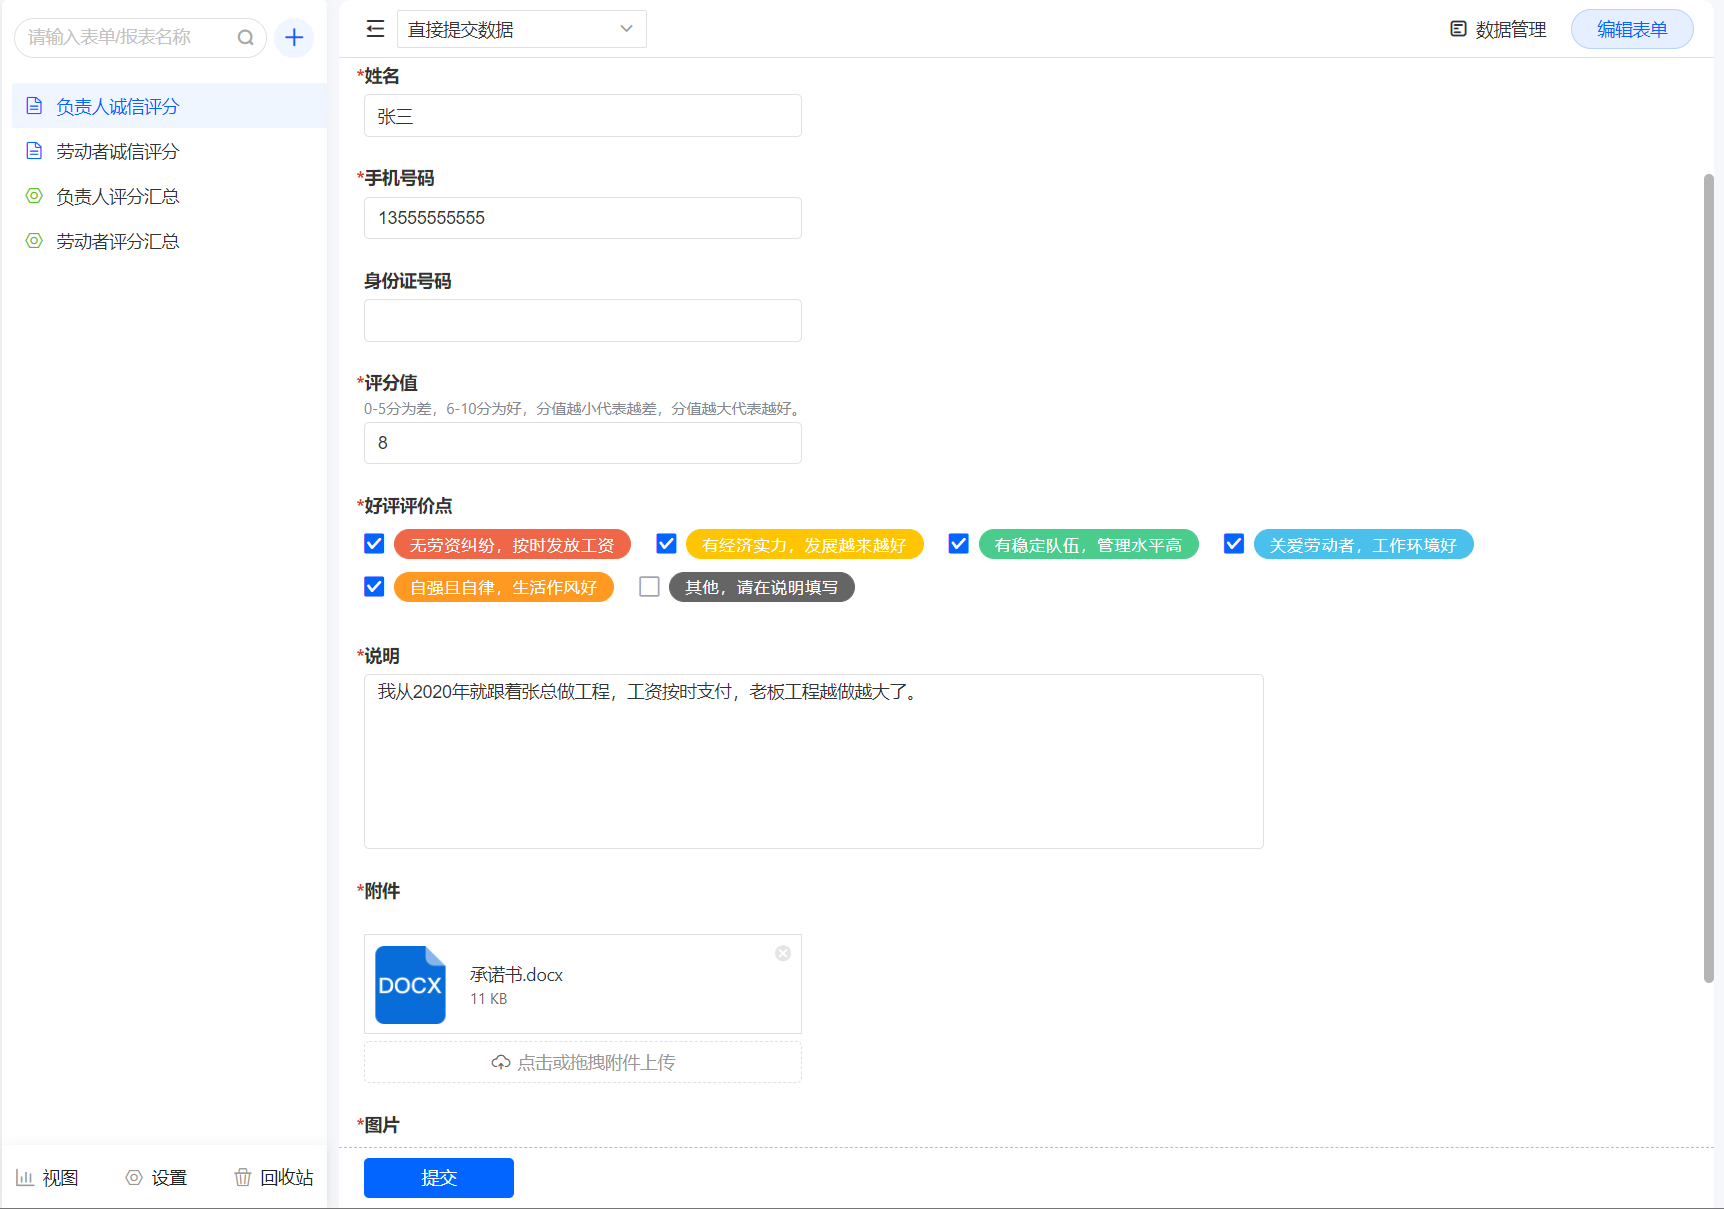Check the 其他，请在说明填写 checkbox
Image resolution: width=1724 pixels, height=1209 pixels.
pyautogui.click(x=649, y=587)
